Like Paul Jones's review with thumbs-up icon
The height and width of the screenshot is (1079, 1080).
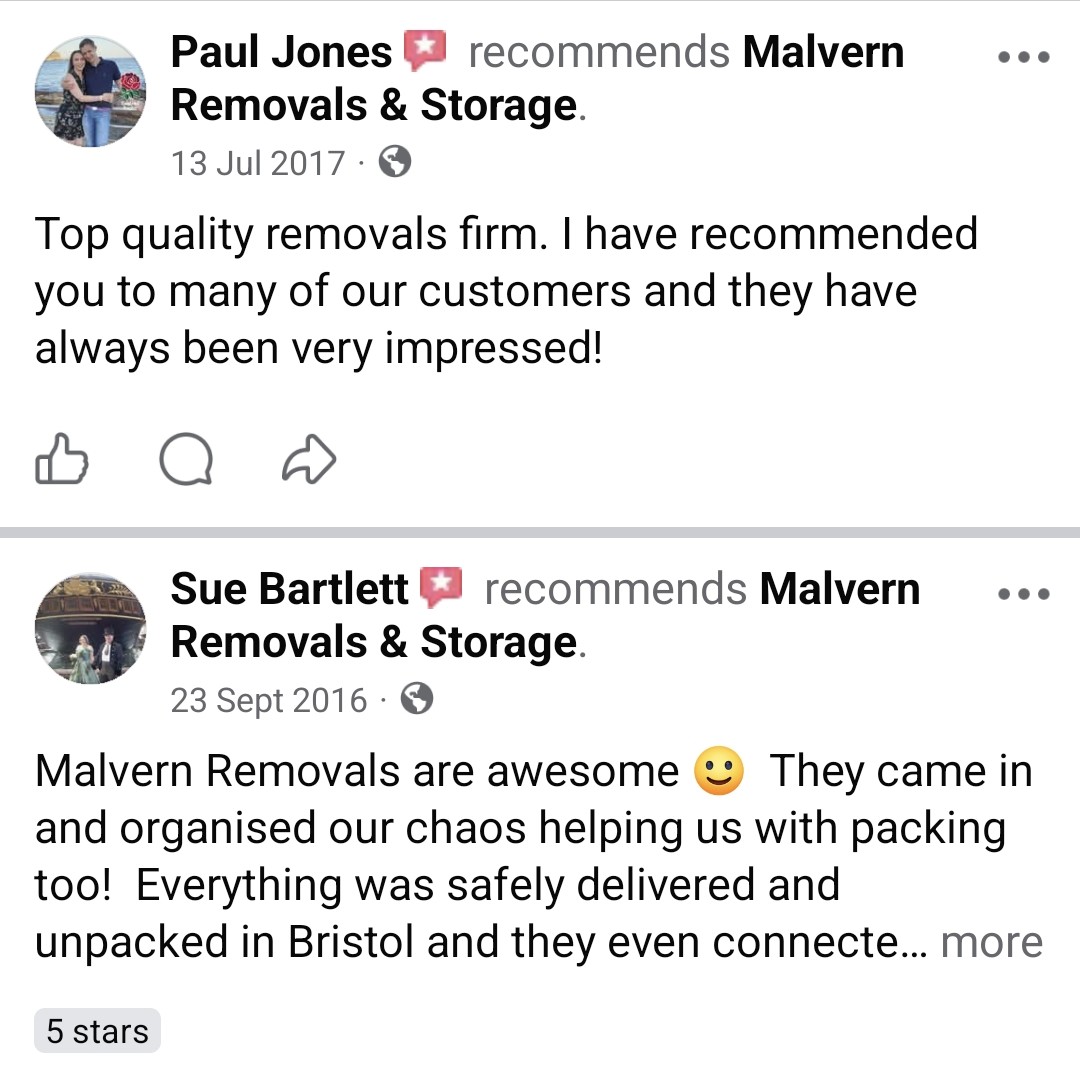tap(61, 459)
